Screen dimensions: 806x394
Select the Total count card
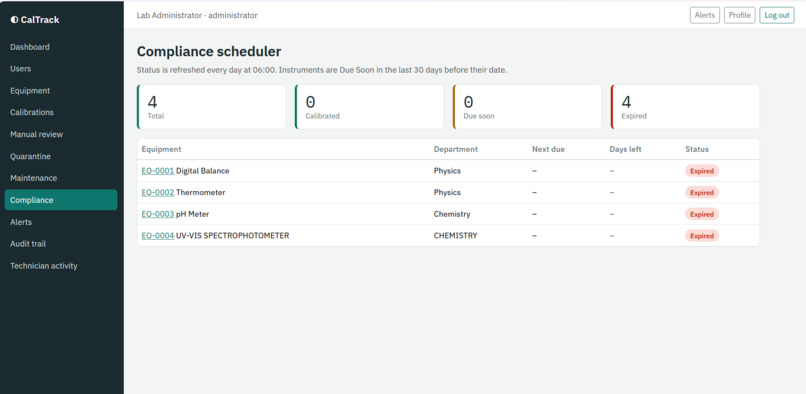211,106
